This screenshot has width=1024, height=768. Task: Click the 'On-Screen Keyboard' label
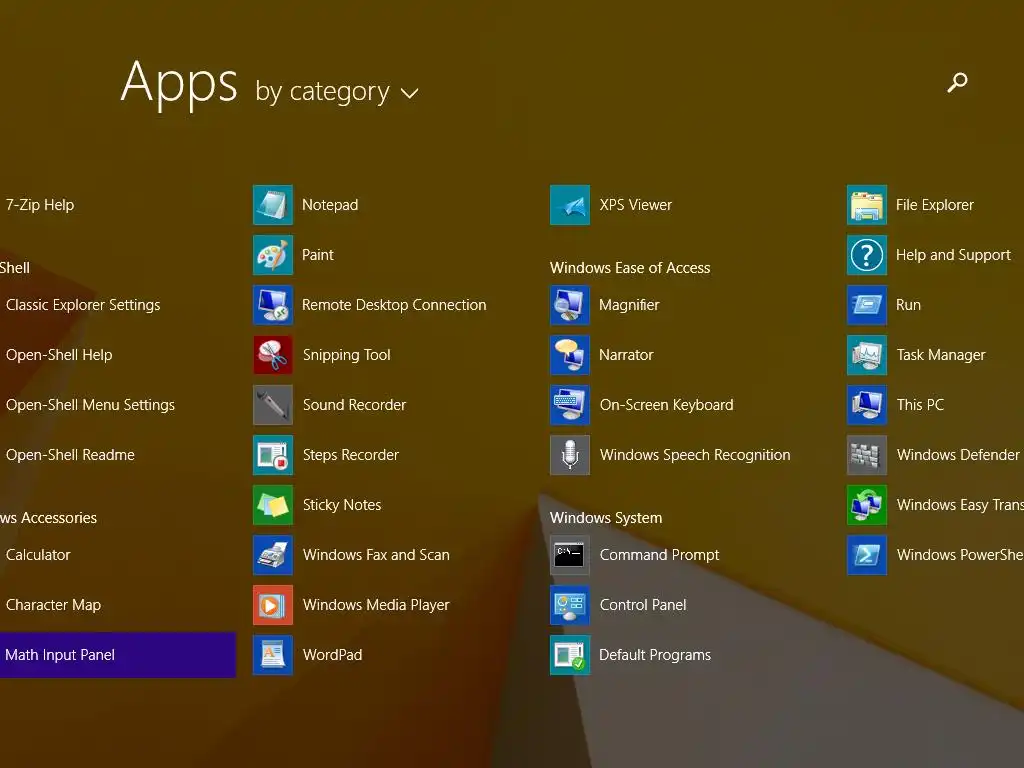click(x=666, y=405)
